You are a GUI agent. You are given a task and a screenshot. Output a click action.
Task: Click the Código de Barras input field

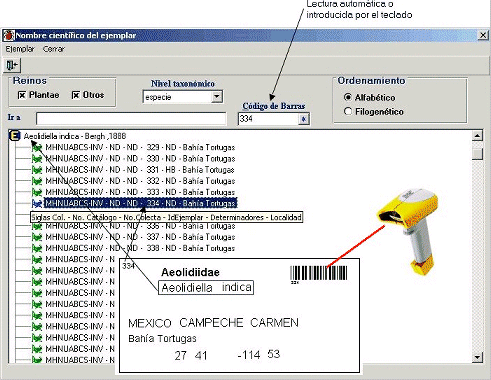pos(269,119)
